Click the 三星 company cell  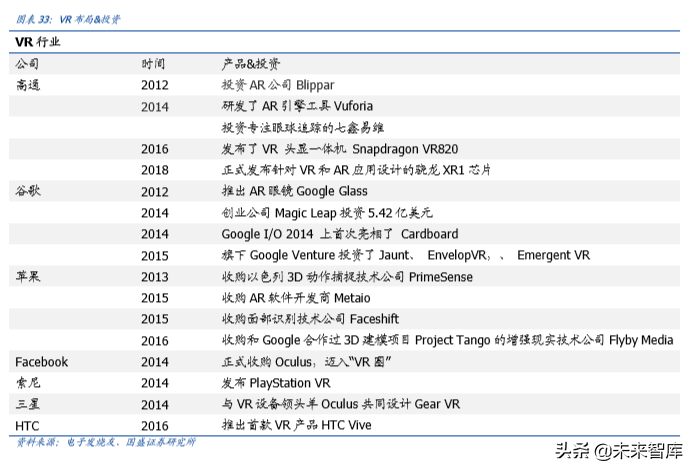tap(28, 404)
